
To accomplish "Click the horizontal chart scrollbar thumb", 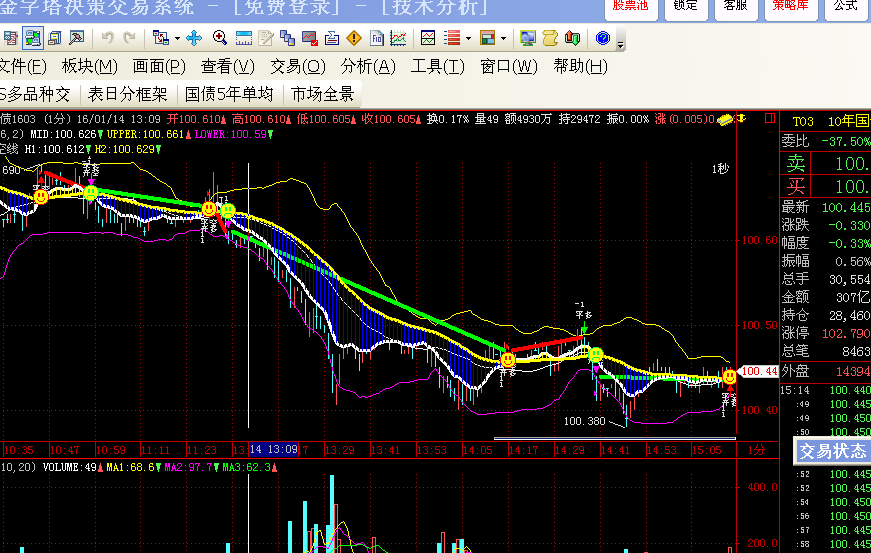I will coord(614,439).
